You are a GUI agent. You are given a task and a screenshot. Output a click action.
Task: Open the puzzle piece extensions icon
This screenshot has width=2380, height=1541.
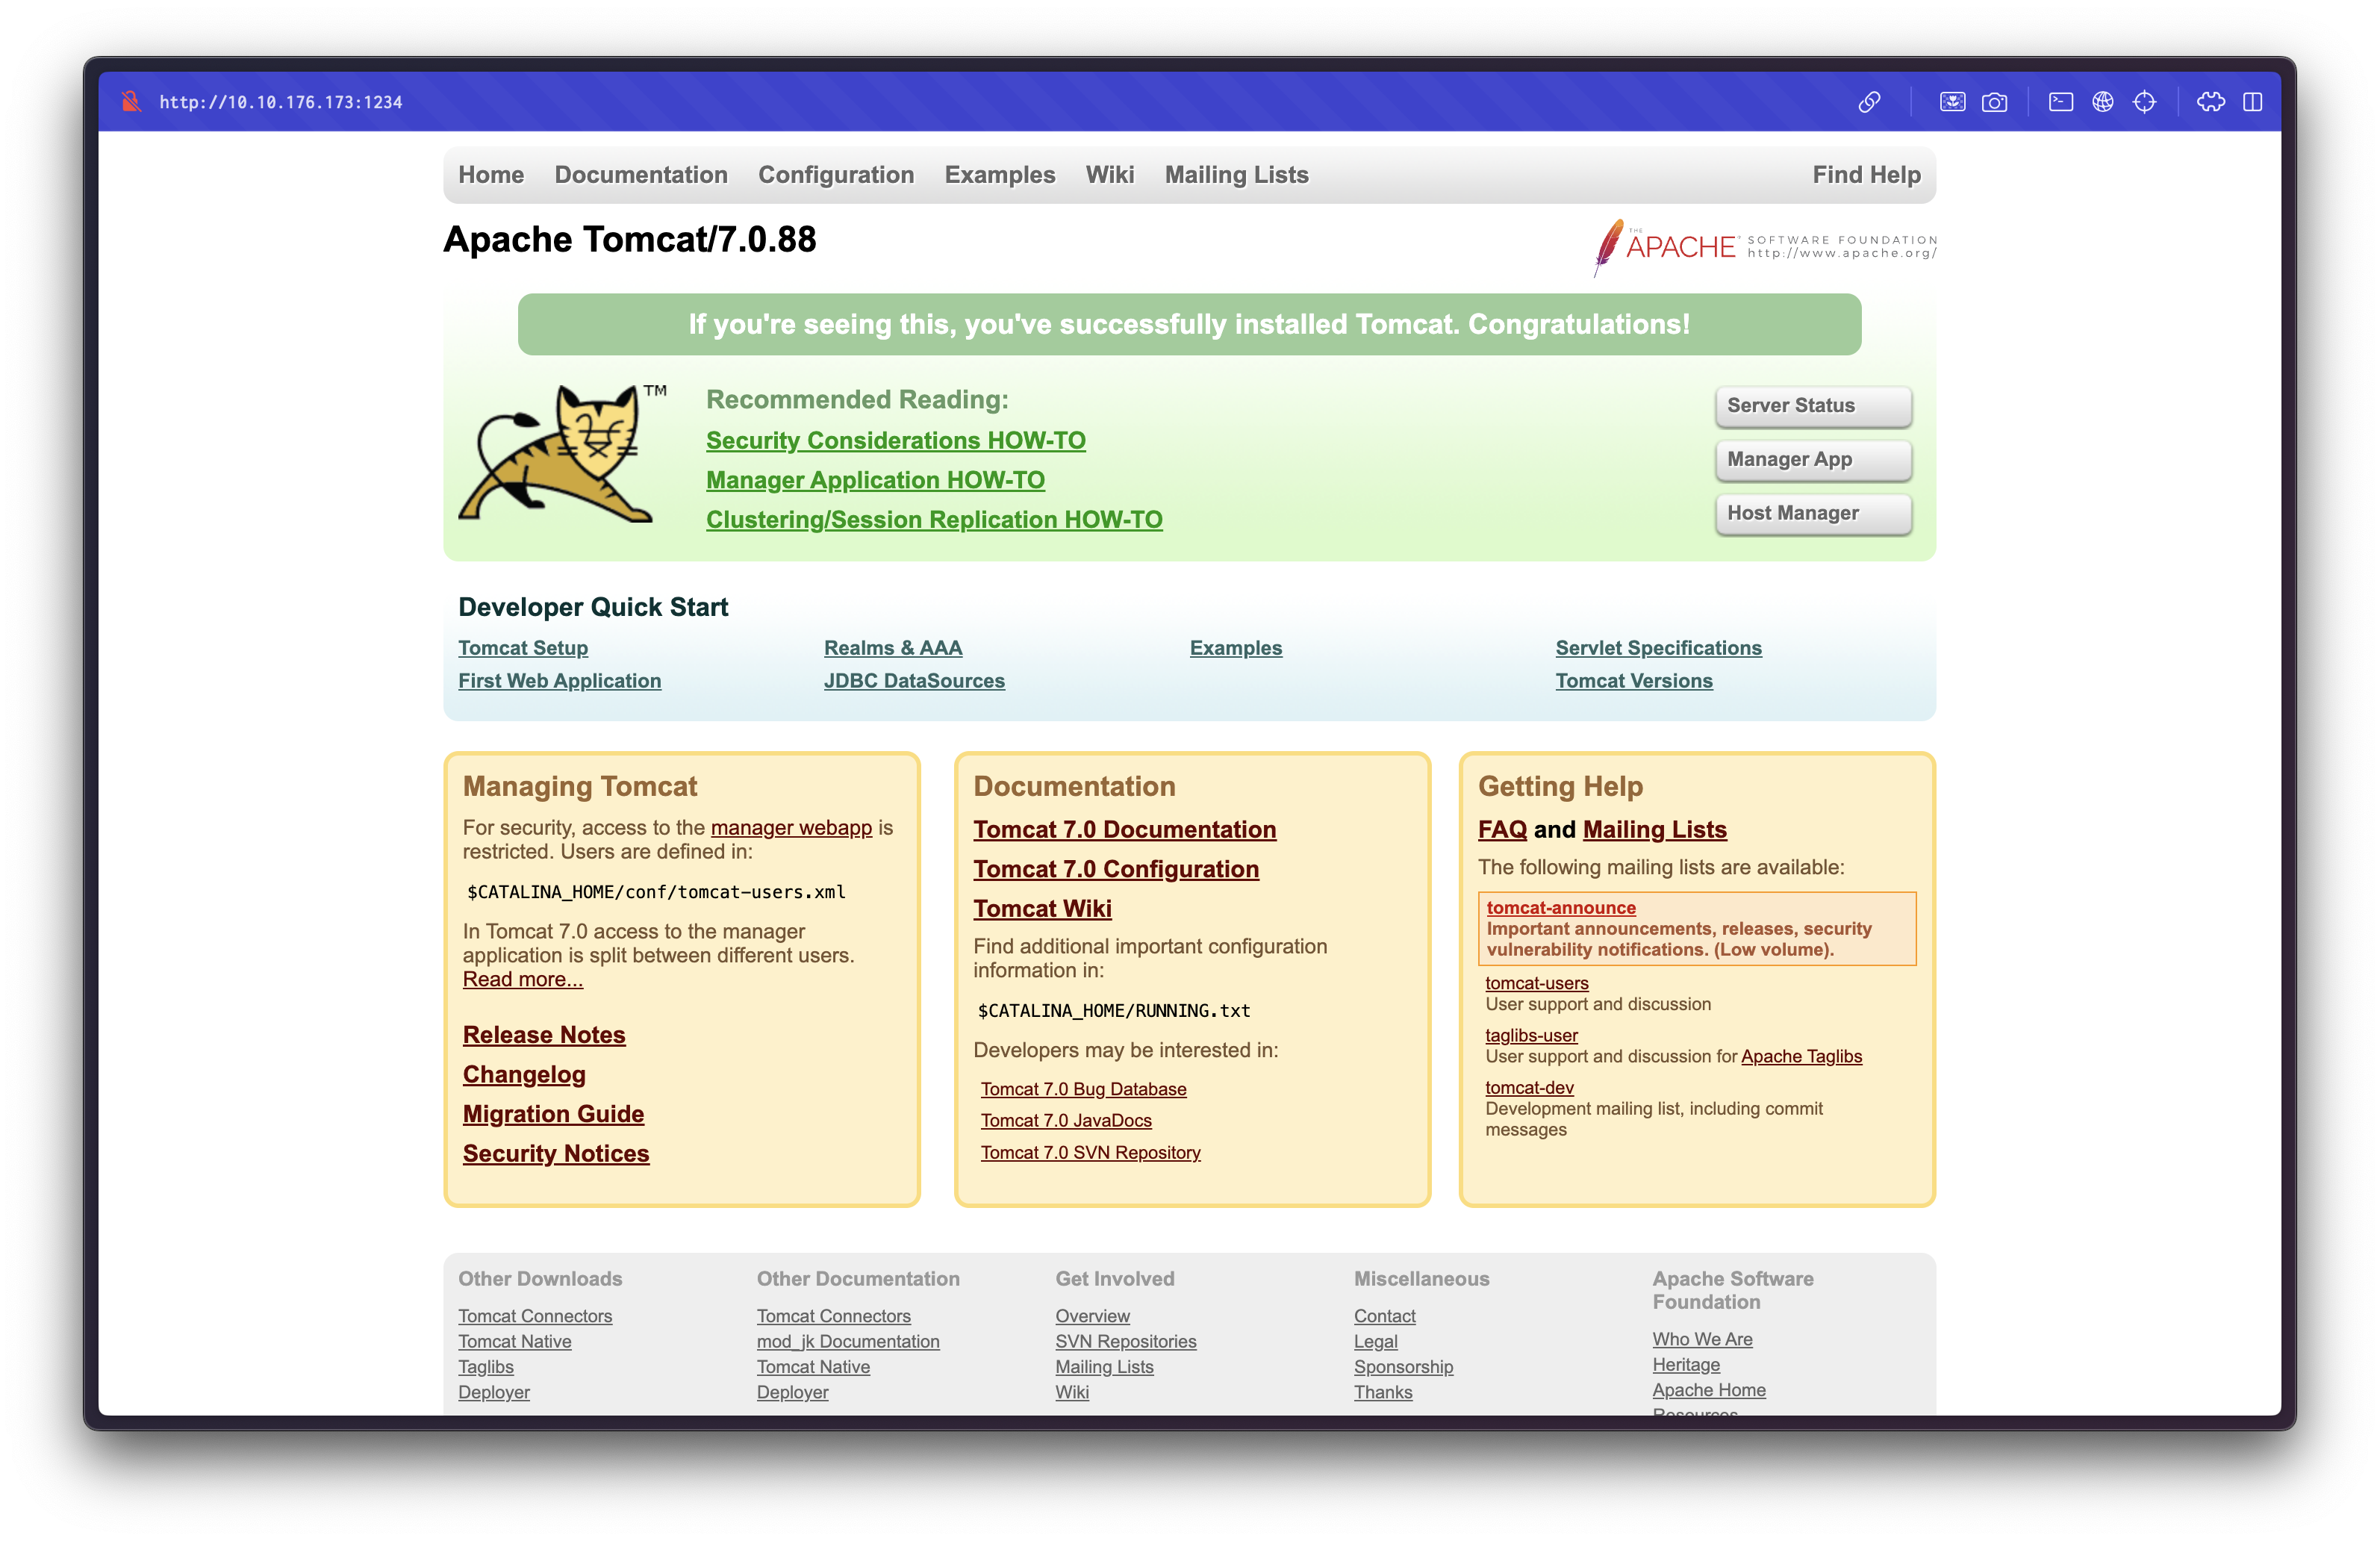coord(2211,102)
